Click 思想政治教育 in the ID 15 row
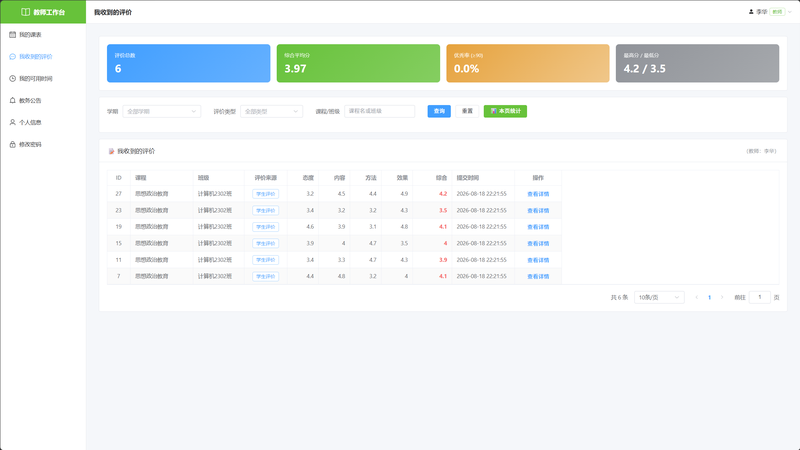 152,243
